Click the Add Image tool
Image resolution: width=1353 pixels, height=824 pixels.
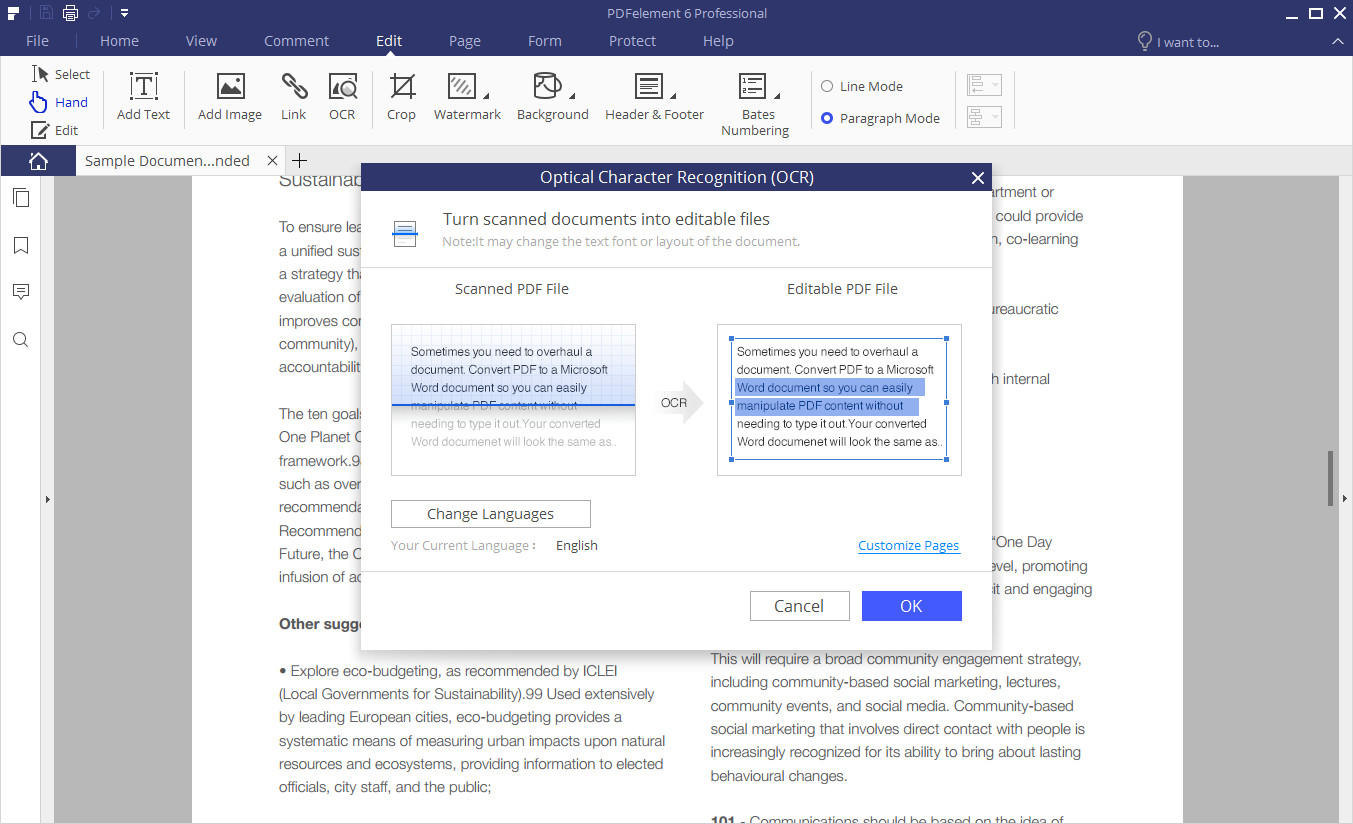(230, 97)
